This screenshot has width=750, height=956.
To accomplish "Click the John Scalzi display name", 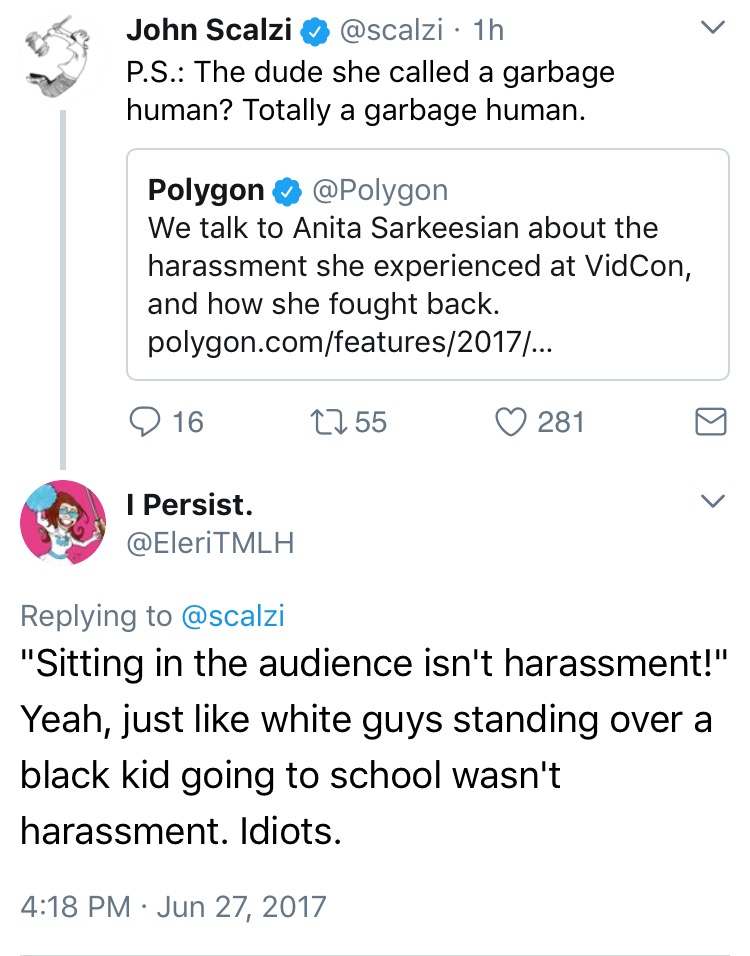I will [209, 30].
